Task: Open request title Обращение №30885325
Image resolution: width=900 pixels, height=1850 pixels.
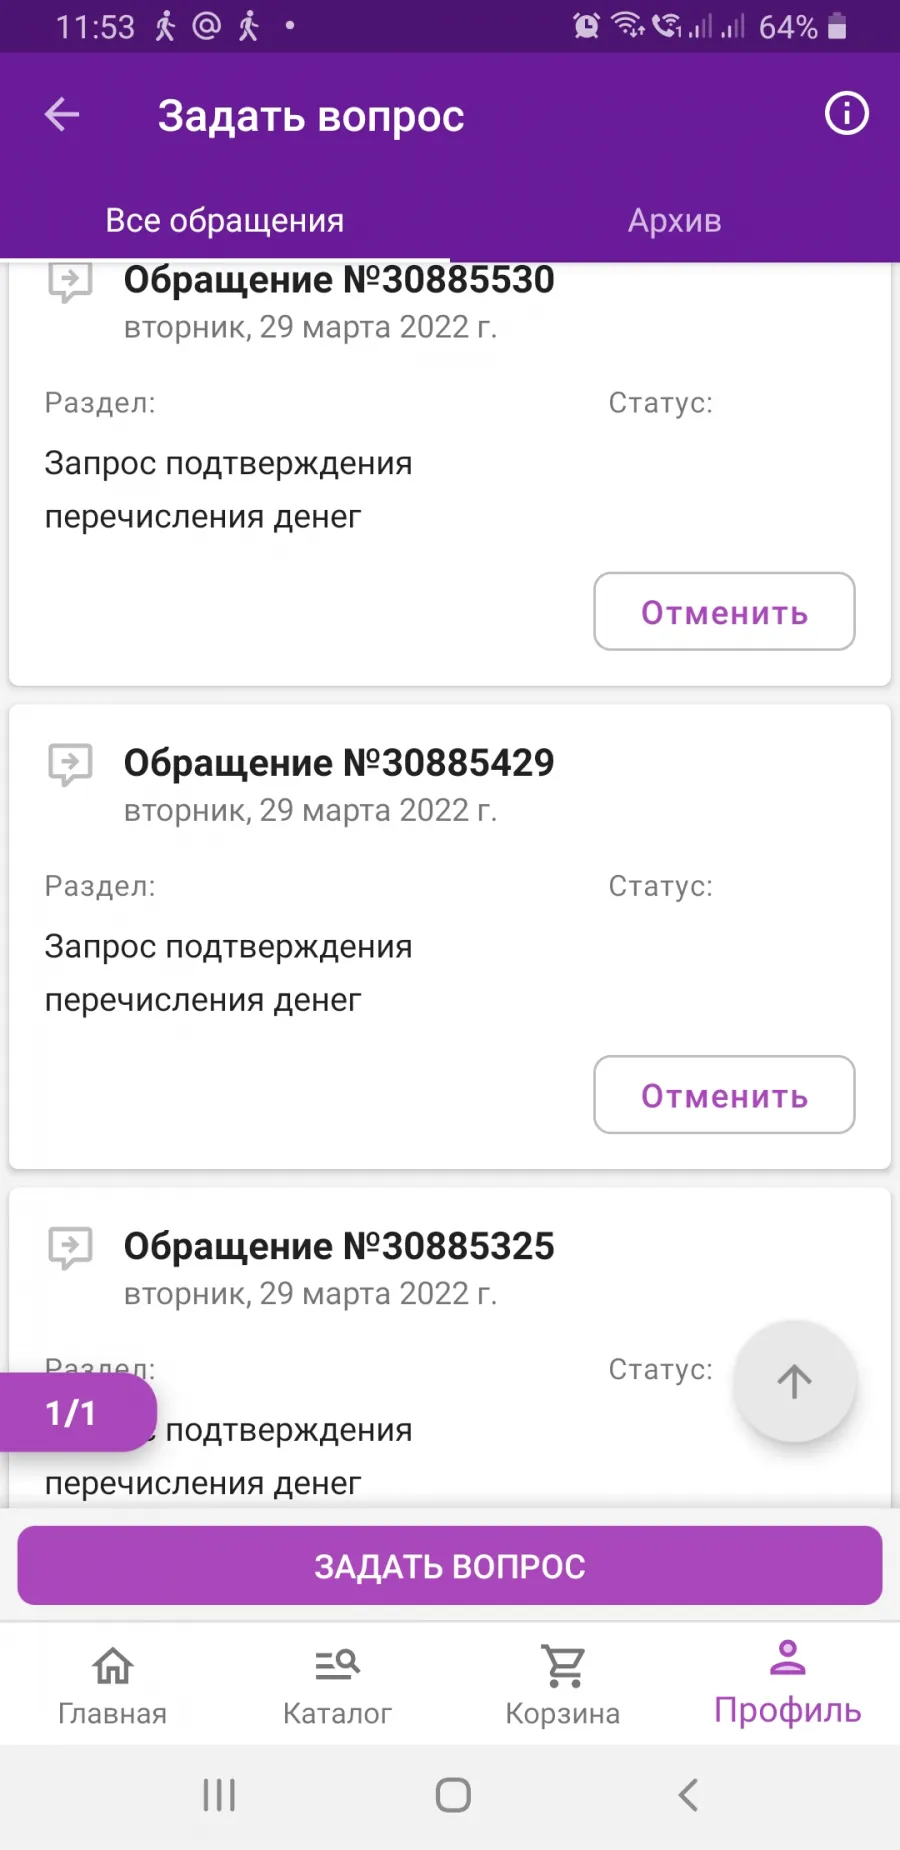Action: (339, 1246)
